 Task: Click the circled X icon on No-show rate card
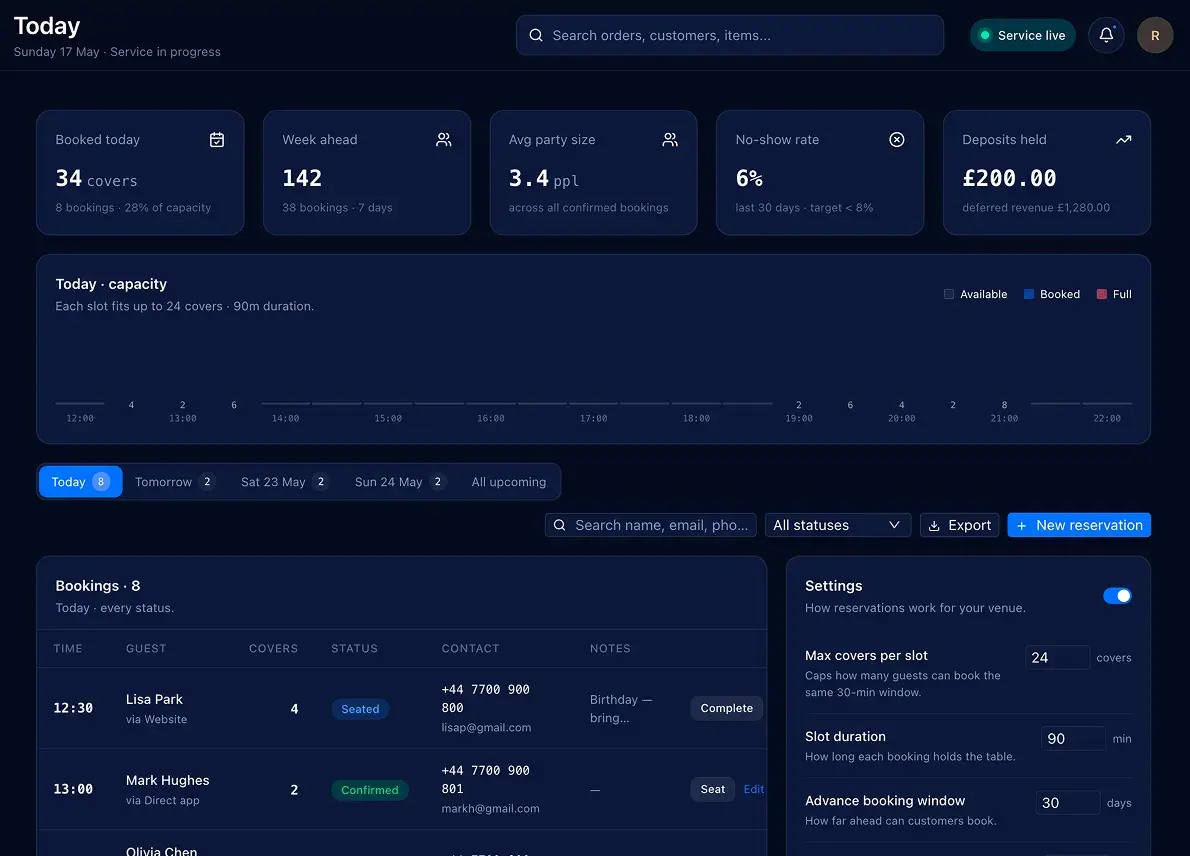897,140
